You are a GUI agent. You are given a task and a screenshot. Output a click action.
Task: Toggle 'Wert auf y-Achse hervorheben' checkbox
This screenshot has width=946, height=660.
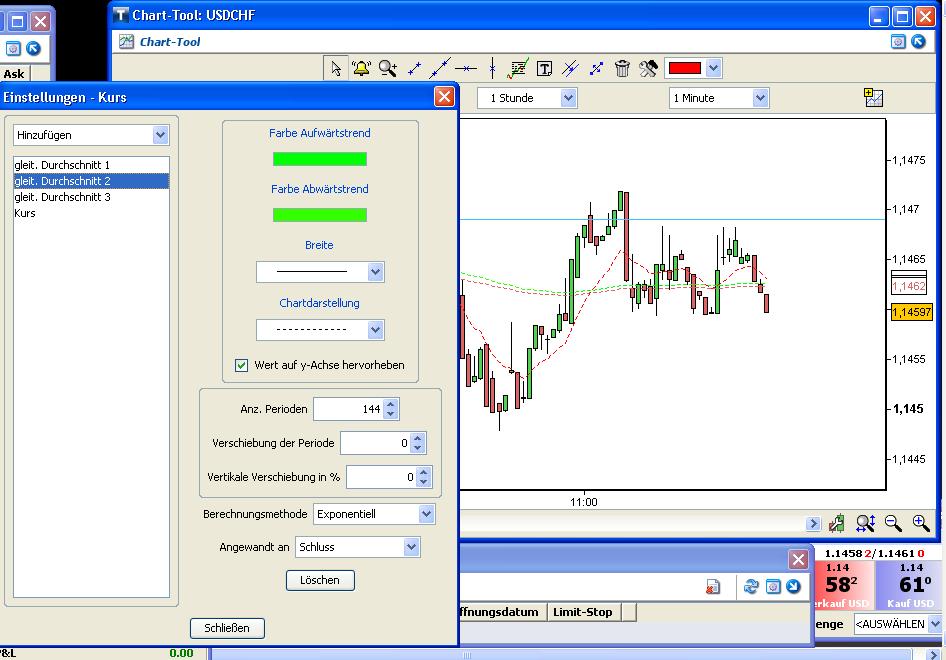tap(241, 365)
